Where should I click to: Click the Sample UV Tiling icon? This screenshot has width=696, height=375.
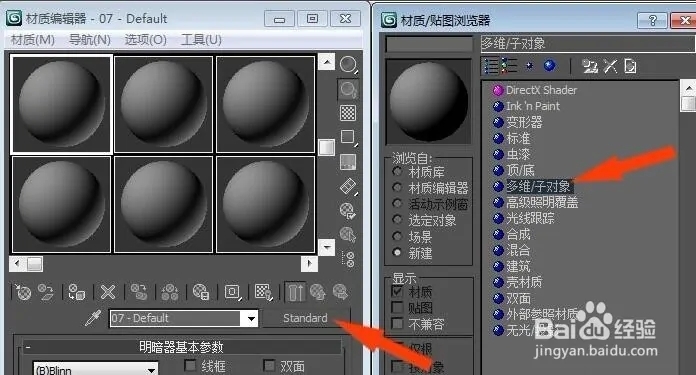(348, 137)
